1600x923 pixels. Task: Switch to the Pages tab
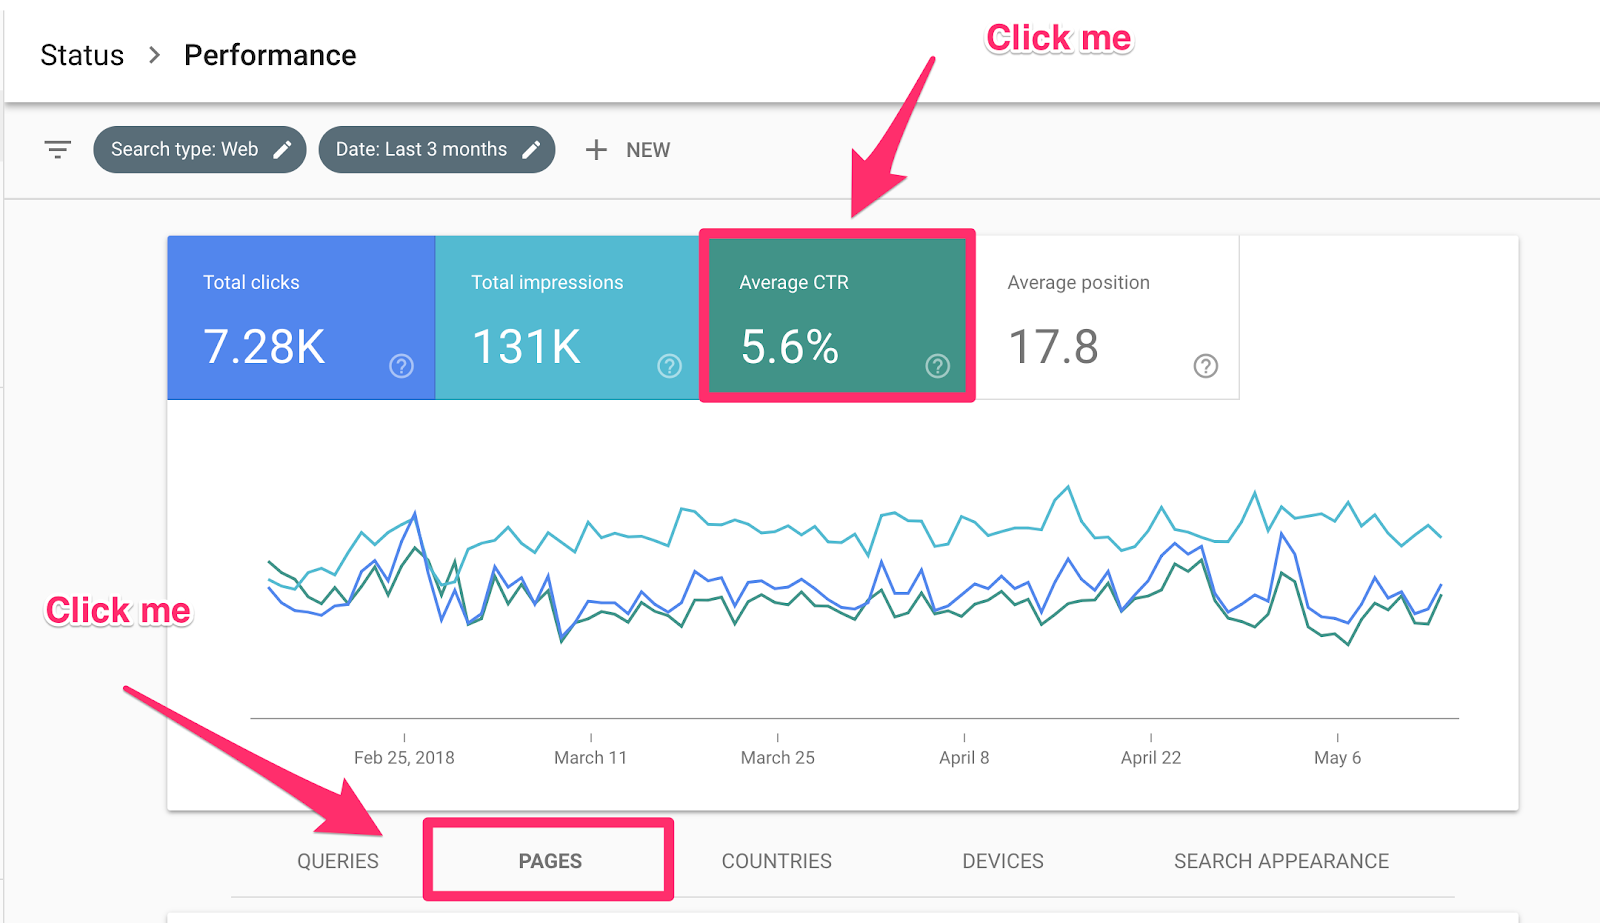coord(549,861)
